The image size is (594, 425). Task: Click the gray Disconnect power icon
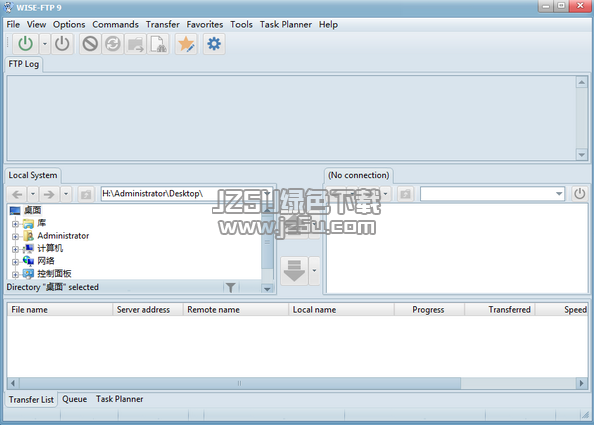tap(62, 44)
